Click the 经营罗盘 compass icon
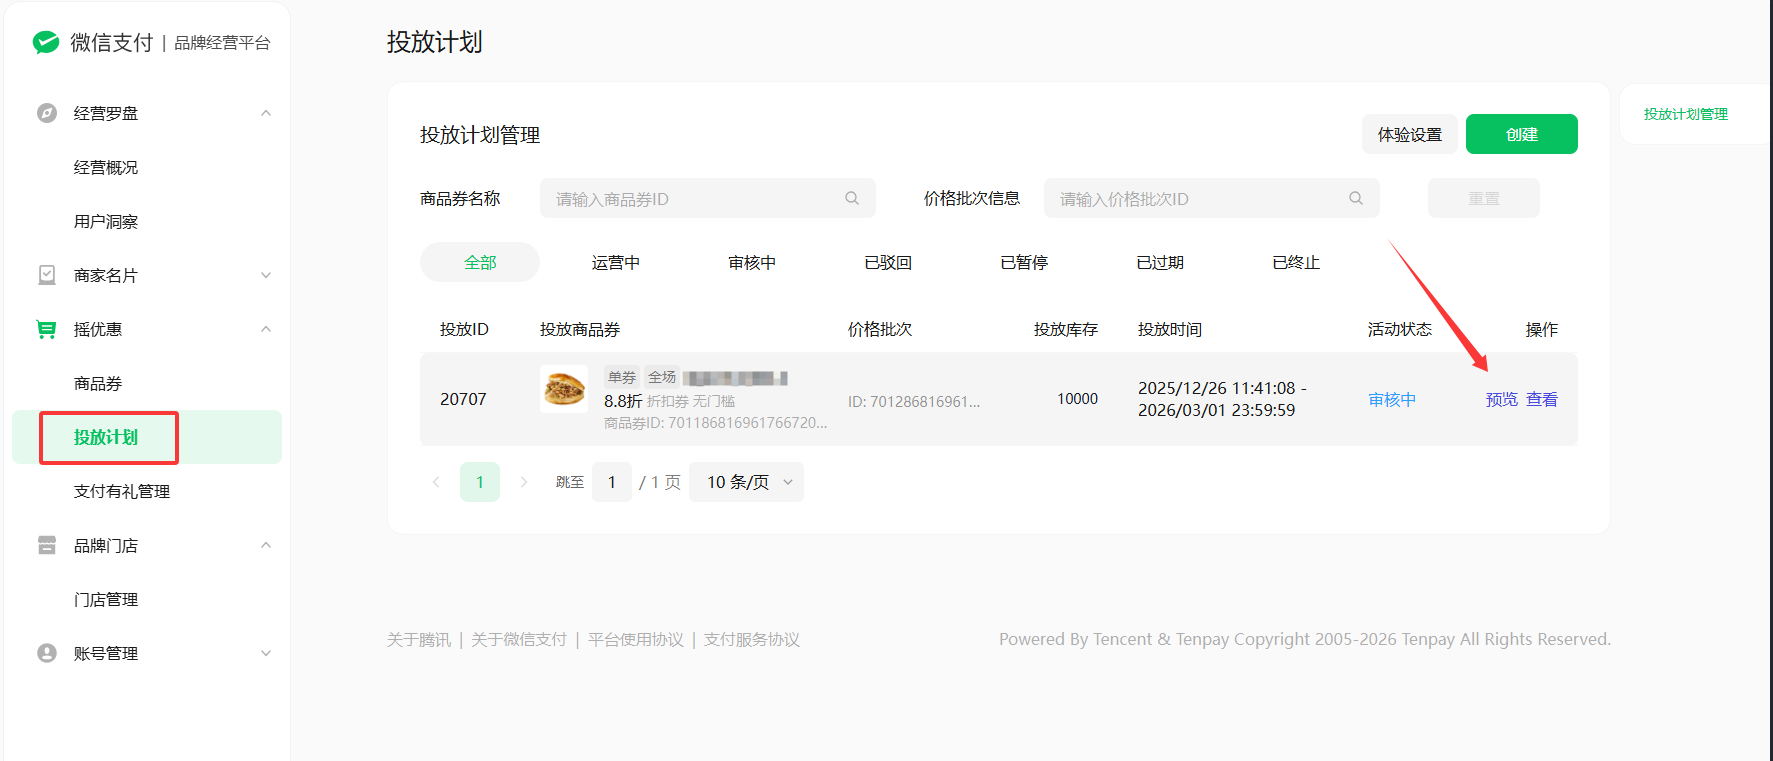Viewport: 1773px width, 761px height. [47, 113]
